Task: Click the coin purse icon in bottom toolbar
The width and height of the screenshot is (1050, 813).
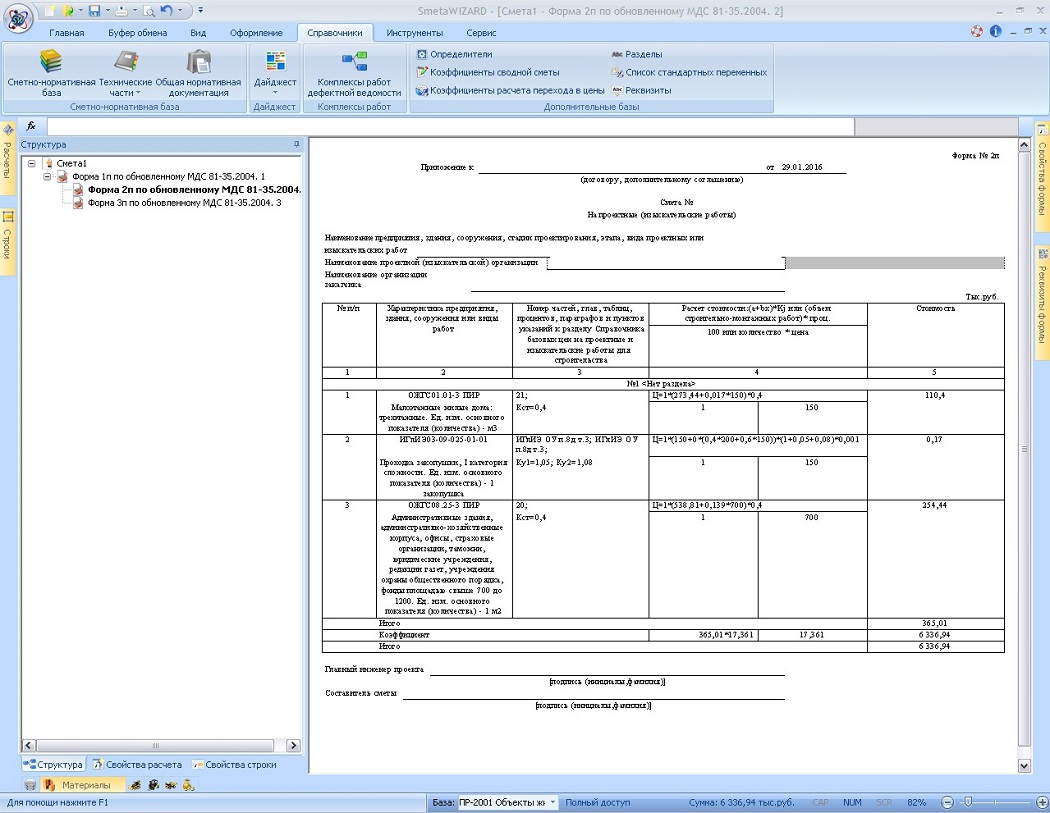Action: point(189,785)
